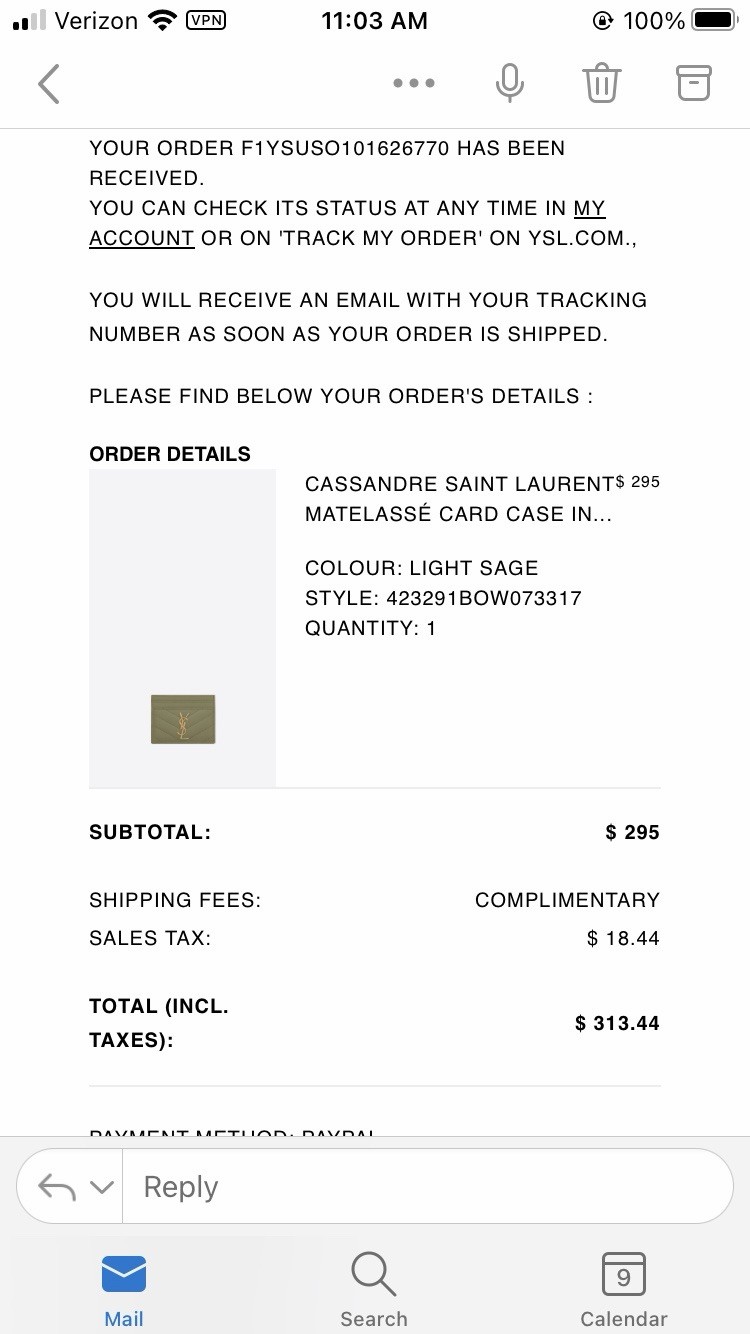Screen dimensions: 750x1334
Task: Tap the Cassandre Saint Laurent product title
Action: [x=459, y=499]
